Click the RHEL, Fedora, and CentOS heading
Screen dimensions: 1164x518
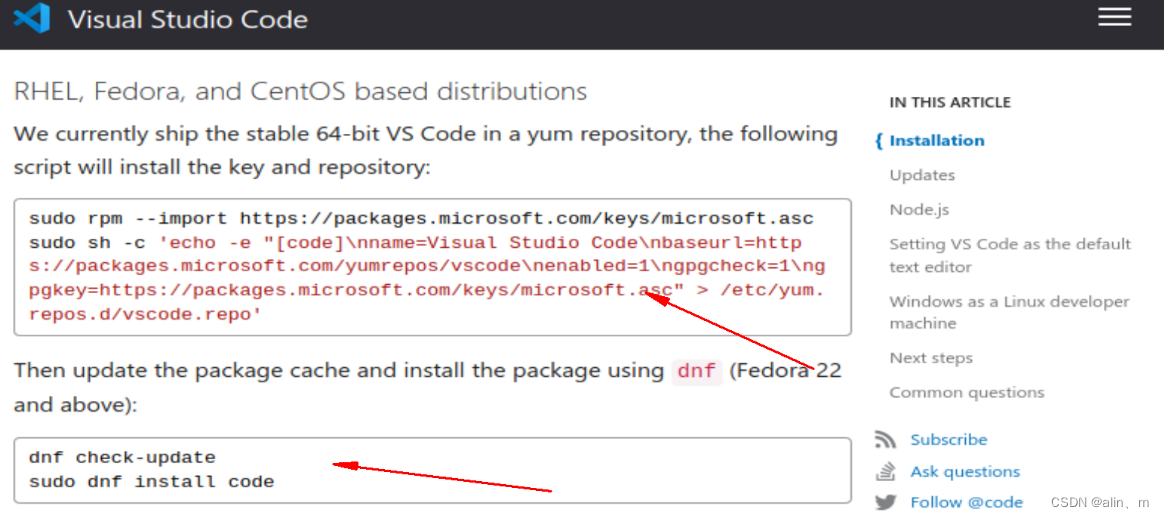[300, 92]
